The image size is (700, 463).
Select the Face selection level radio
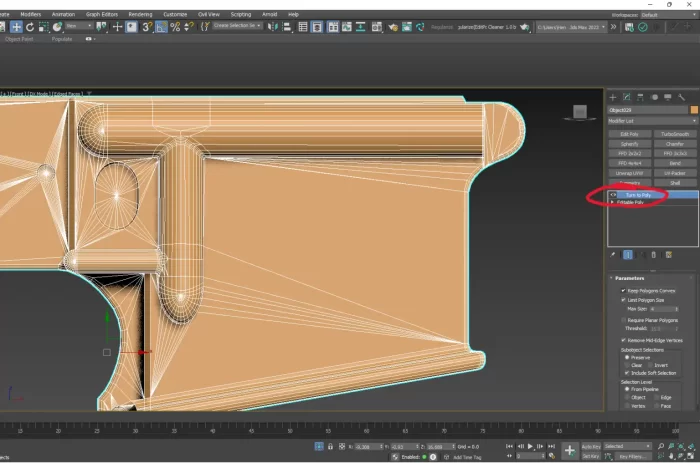pos(658,406)
